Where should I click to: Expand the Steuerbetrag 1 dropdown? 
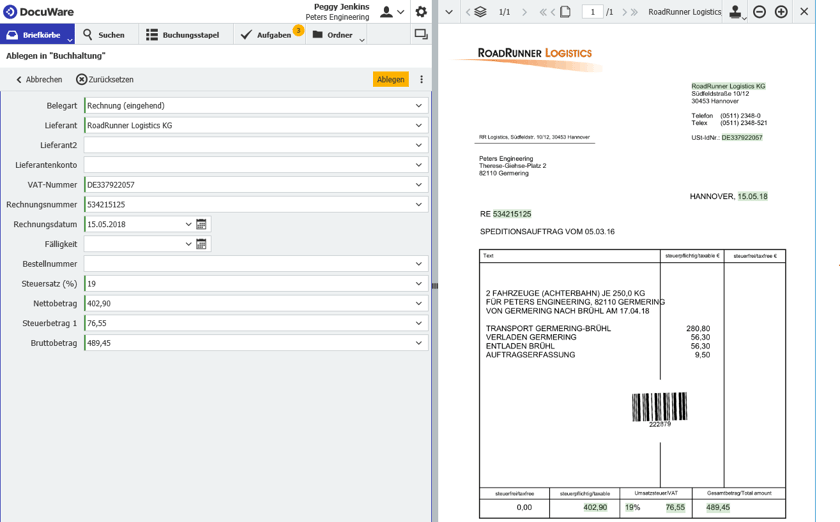(419, 323)
